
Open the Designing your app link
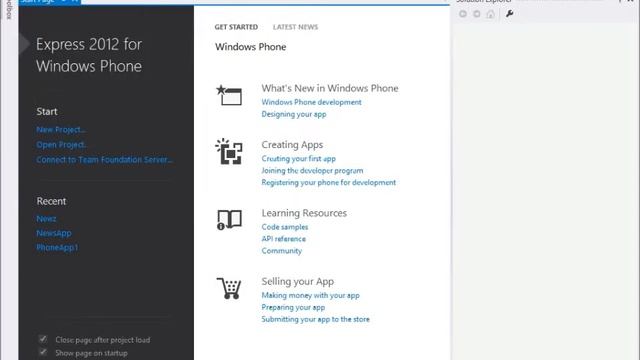(294, 114)
